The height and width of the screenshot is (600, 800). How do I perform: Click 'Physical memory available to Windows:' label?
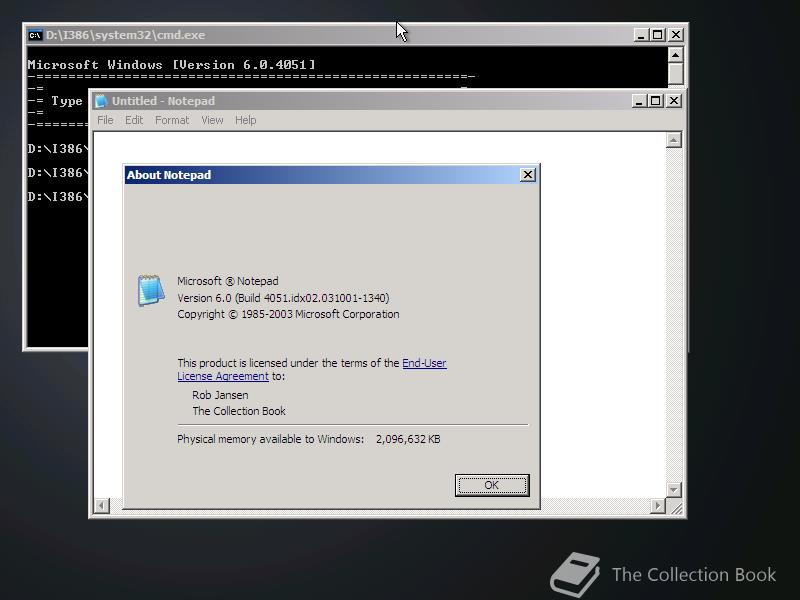[270, 439]
